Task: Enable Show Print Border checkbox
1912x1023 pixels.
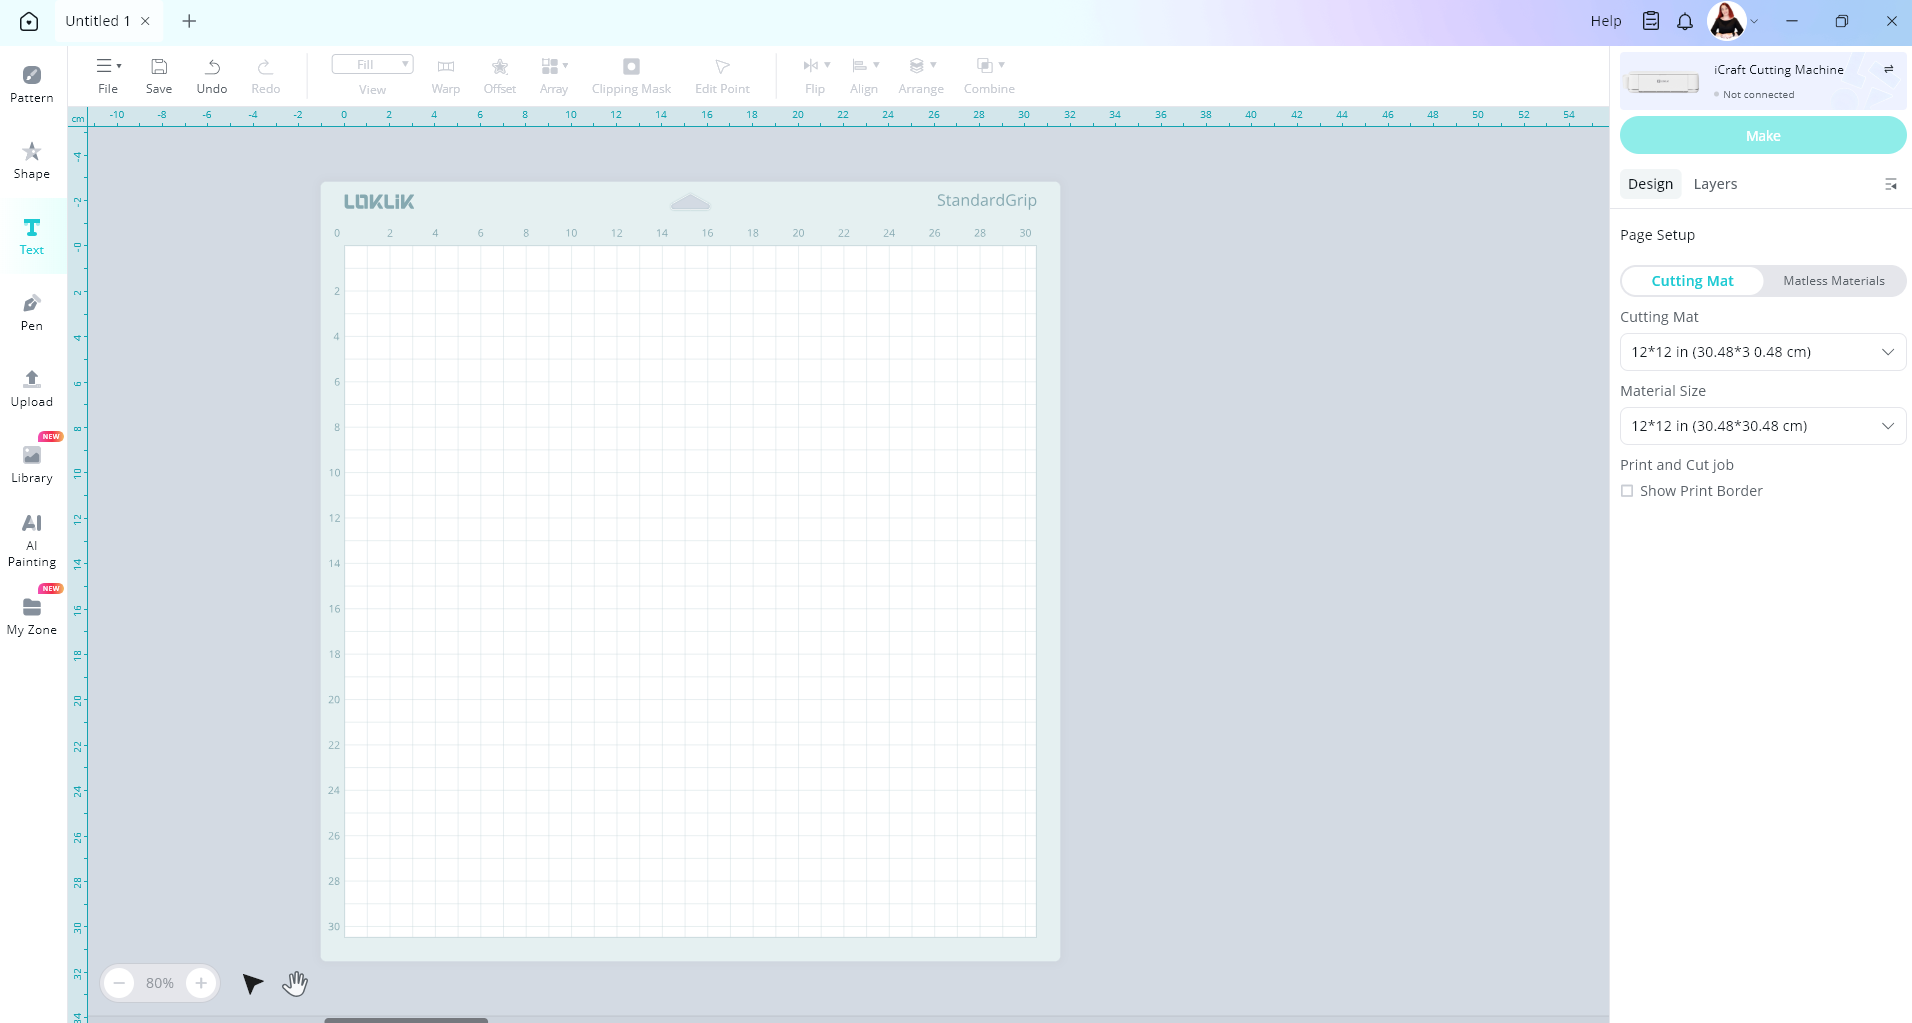Action: (x=1627, y=491)
